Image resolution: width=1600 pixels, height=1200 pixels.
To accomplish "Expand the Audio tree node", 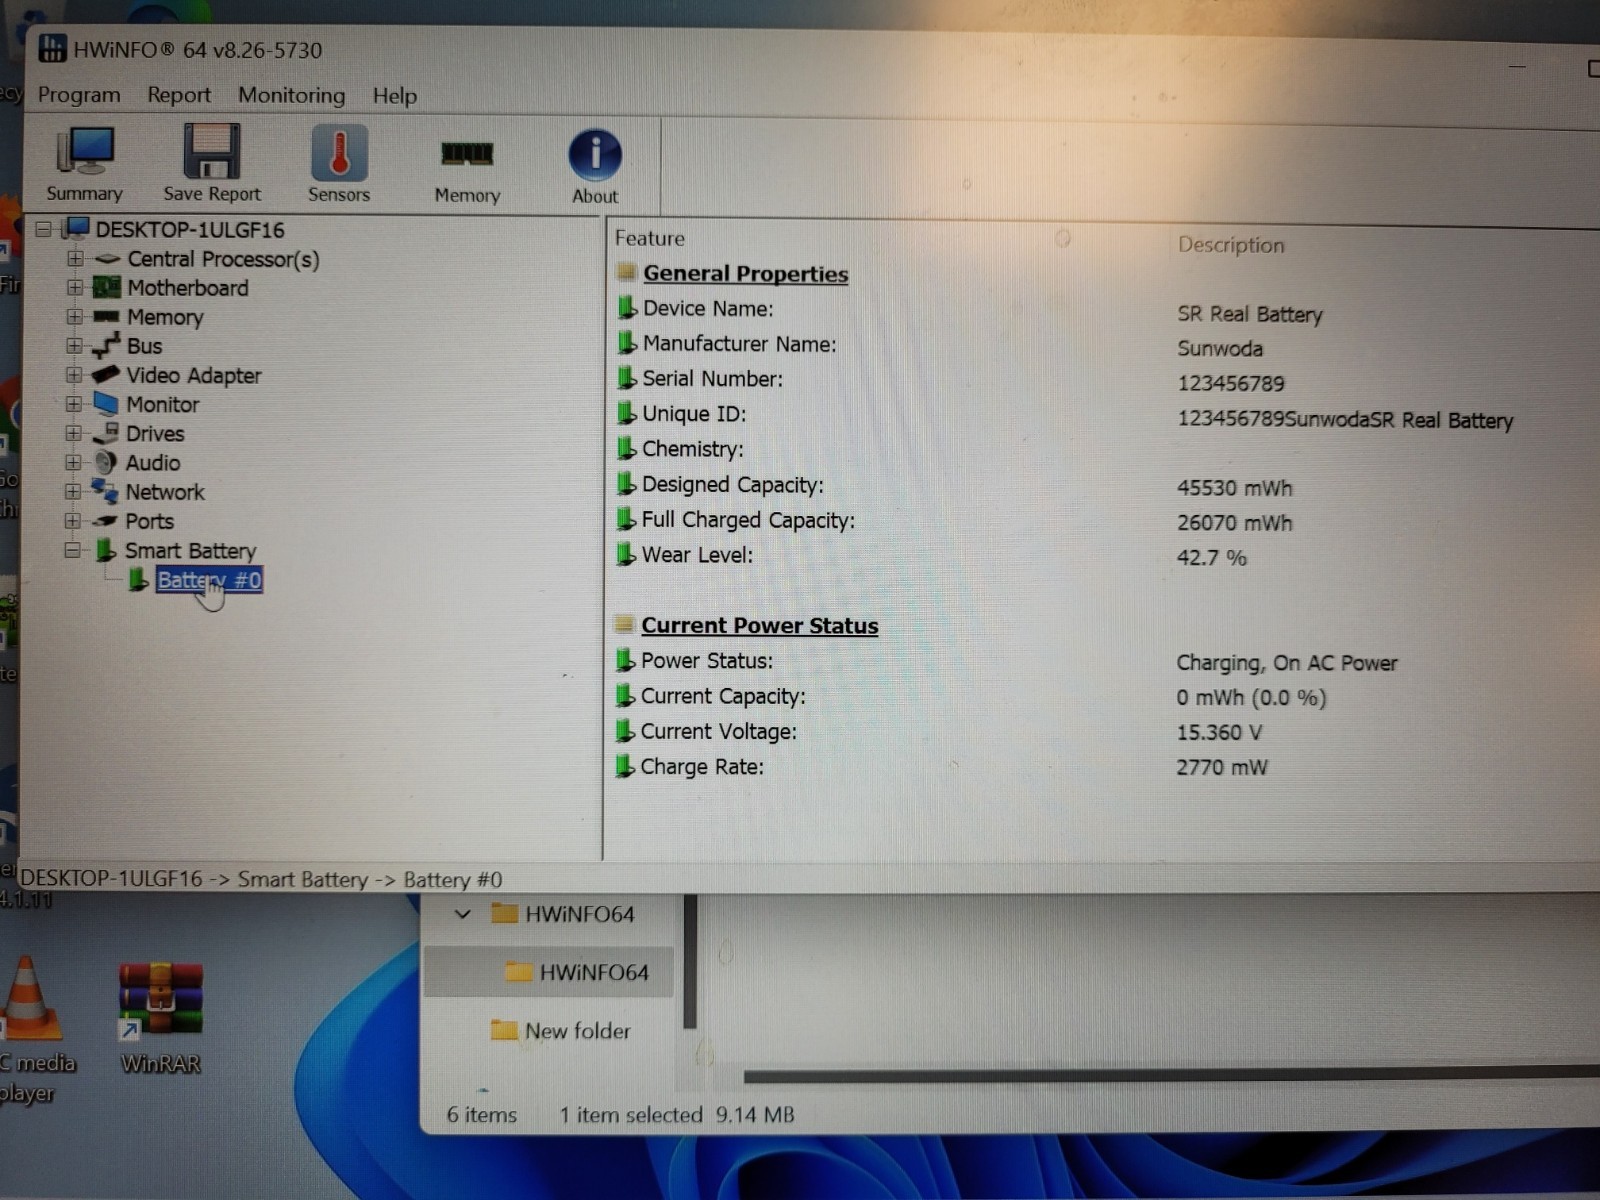I will coord(73,462).
